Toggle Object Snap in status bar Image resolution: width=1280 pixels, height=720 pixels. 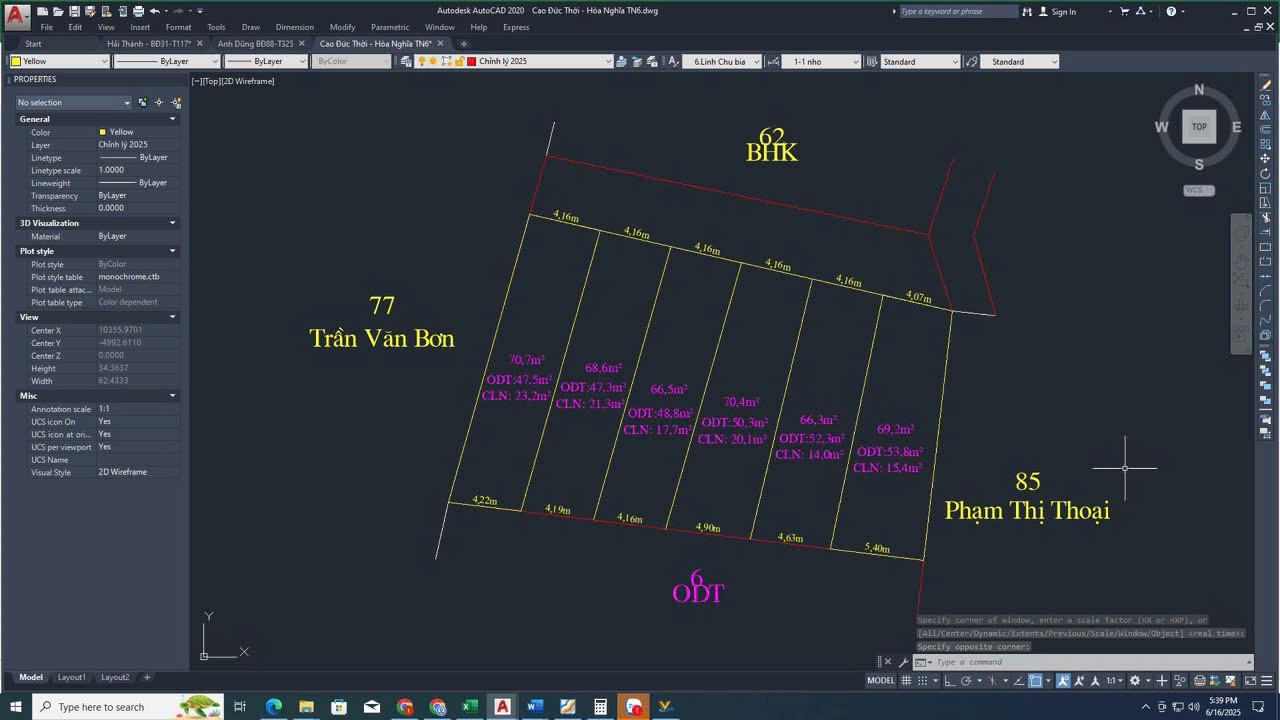[x=1036, y=681]
